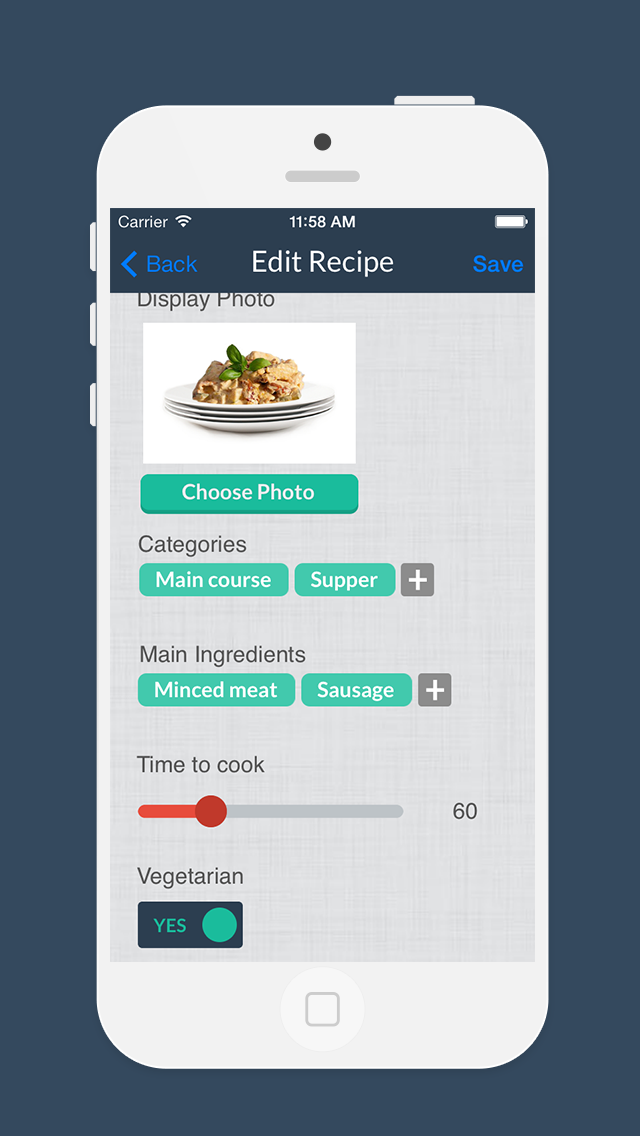
Task: Tap the battery icon in status bar
Action: pos(513,222)
